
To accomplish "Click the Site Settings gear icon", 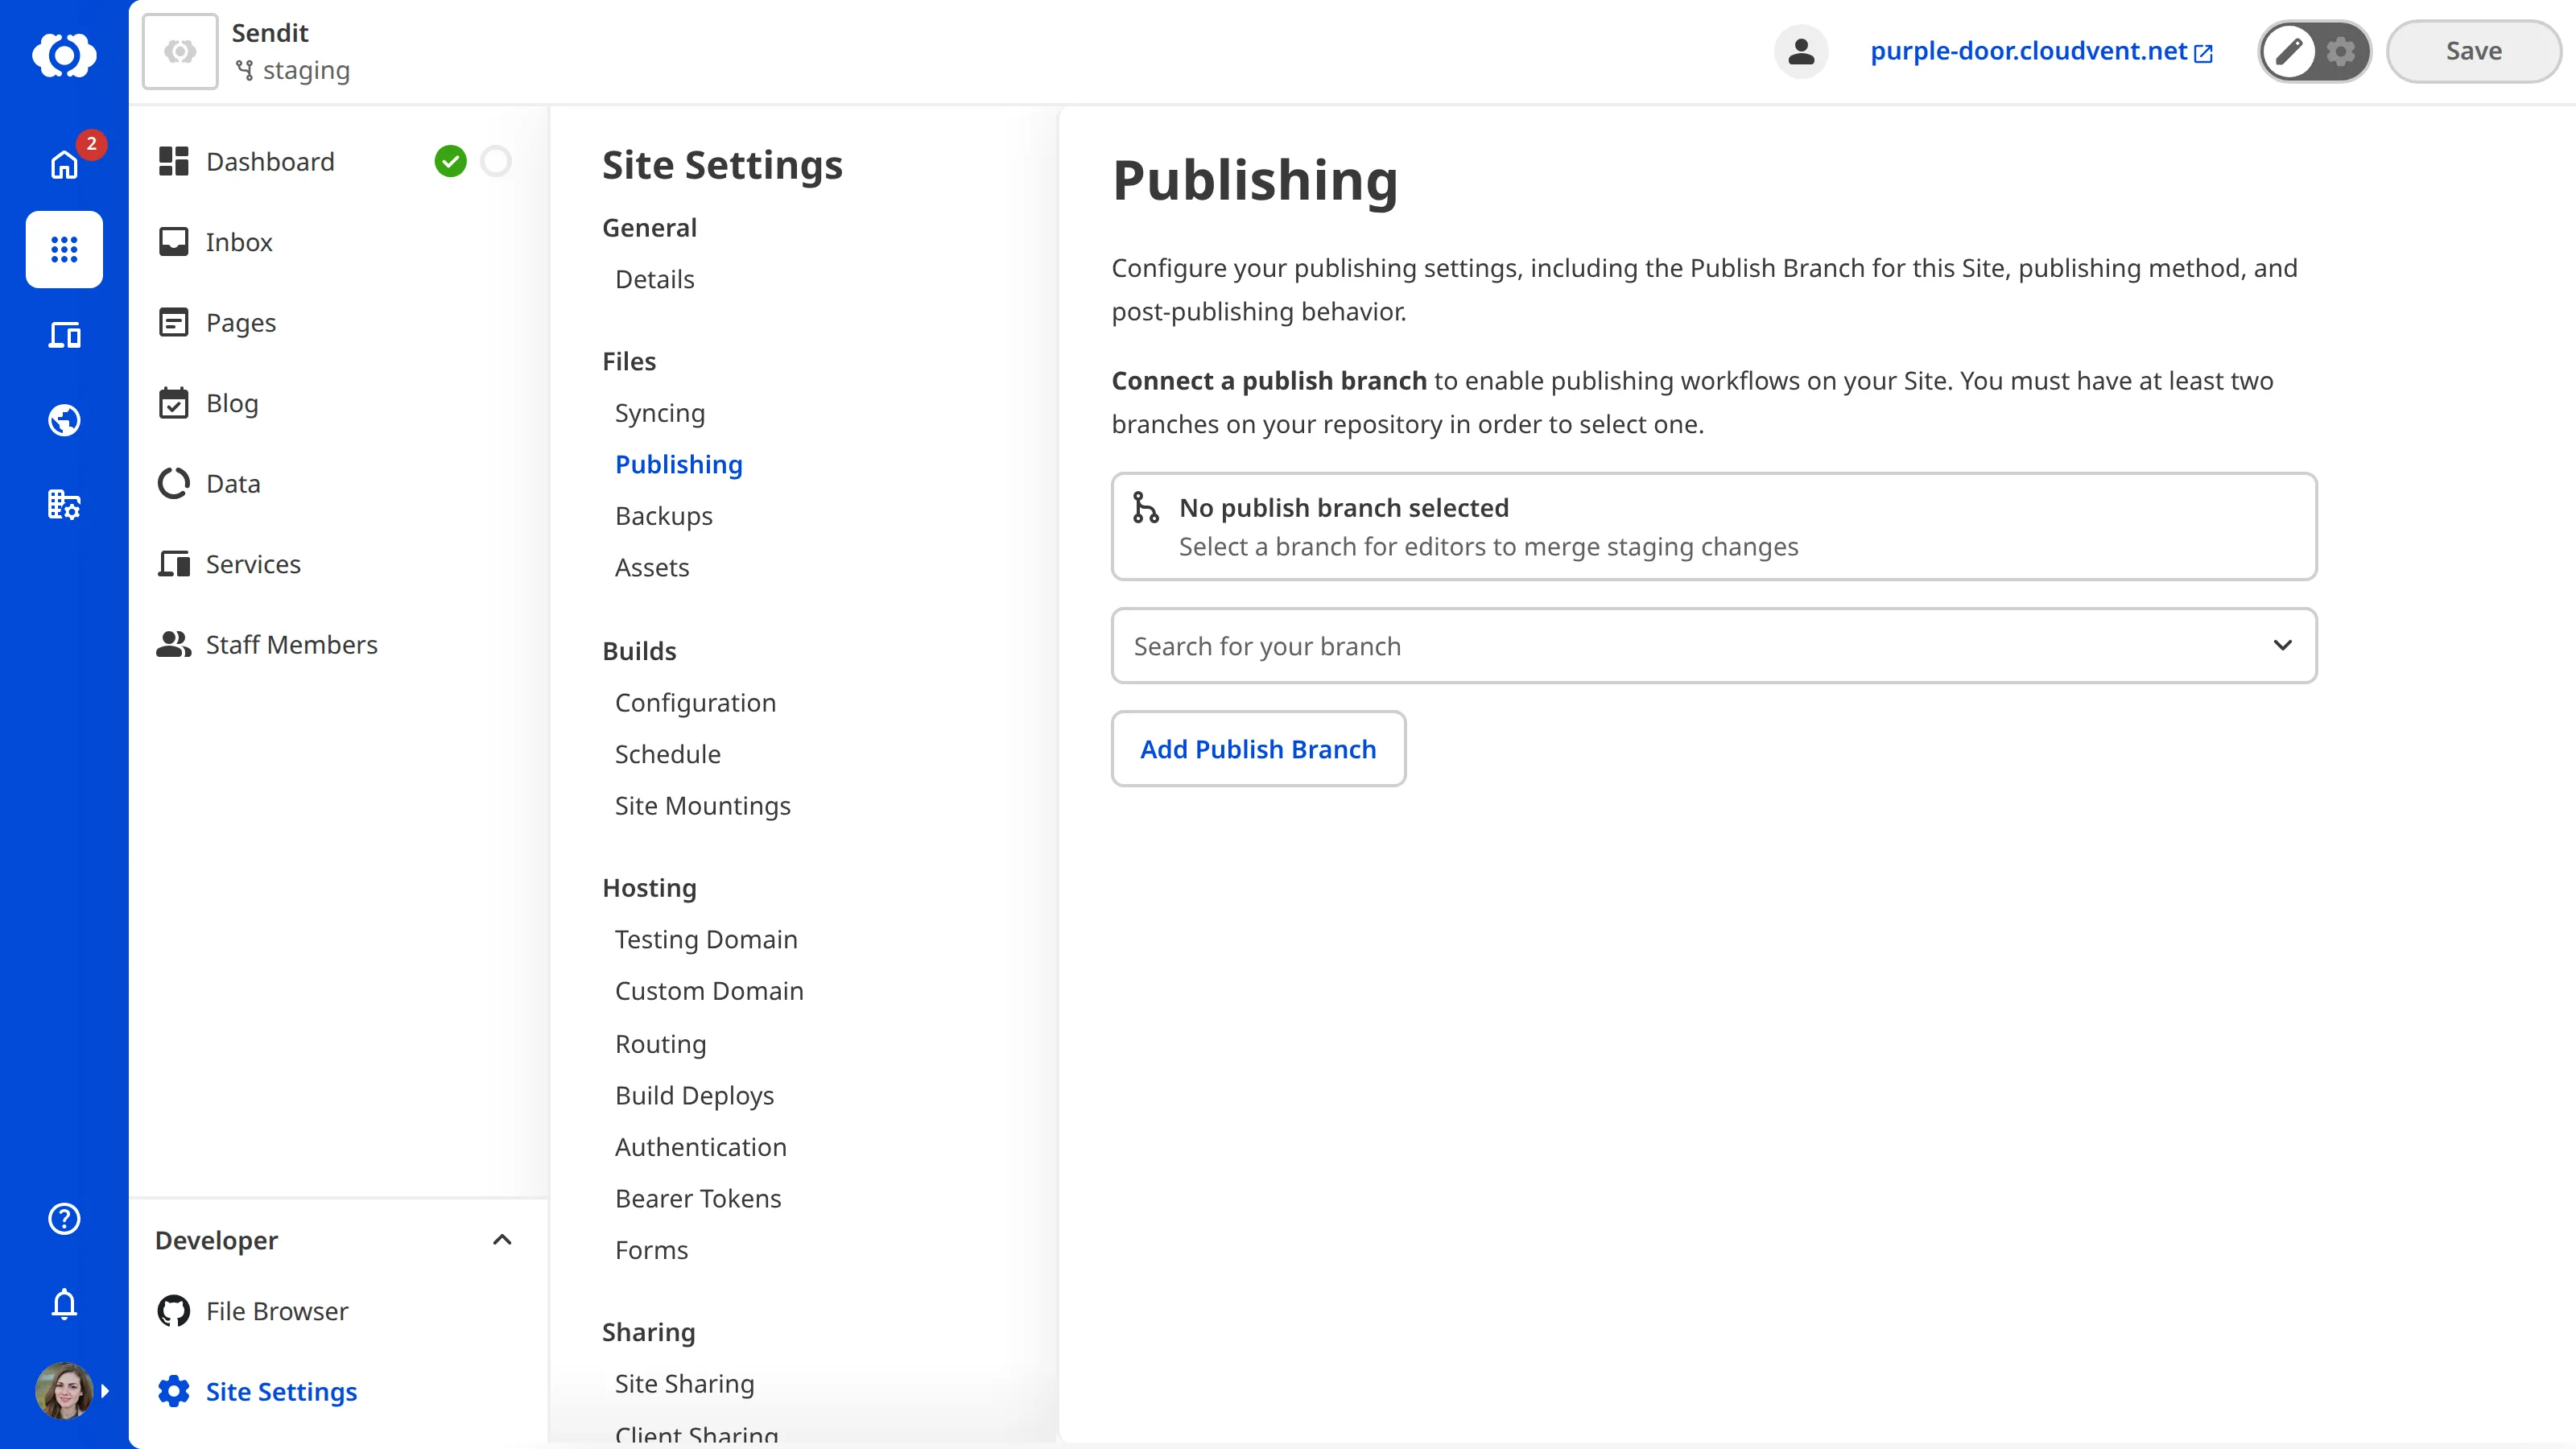I will [x=174, y=1391].
